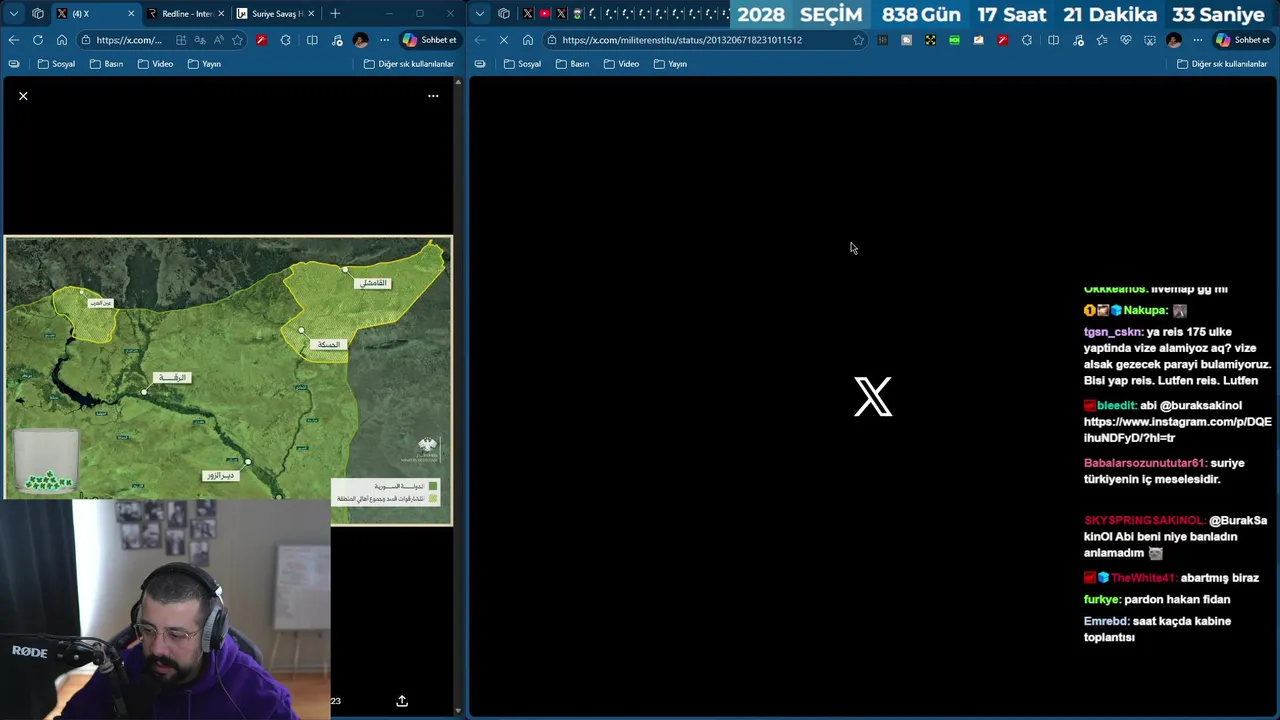Click the translate icon in left address bar
This screenshot has width=1280, height=720.
pos(200,40)
